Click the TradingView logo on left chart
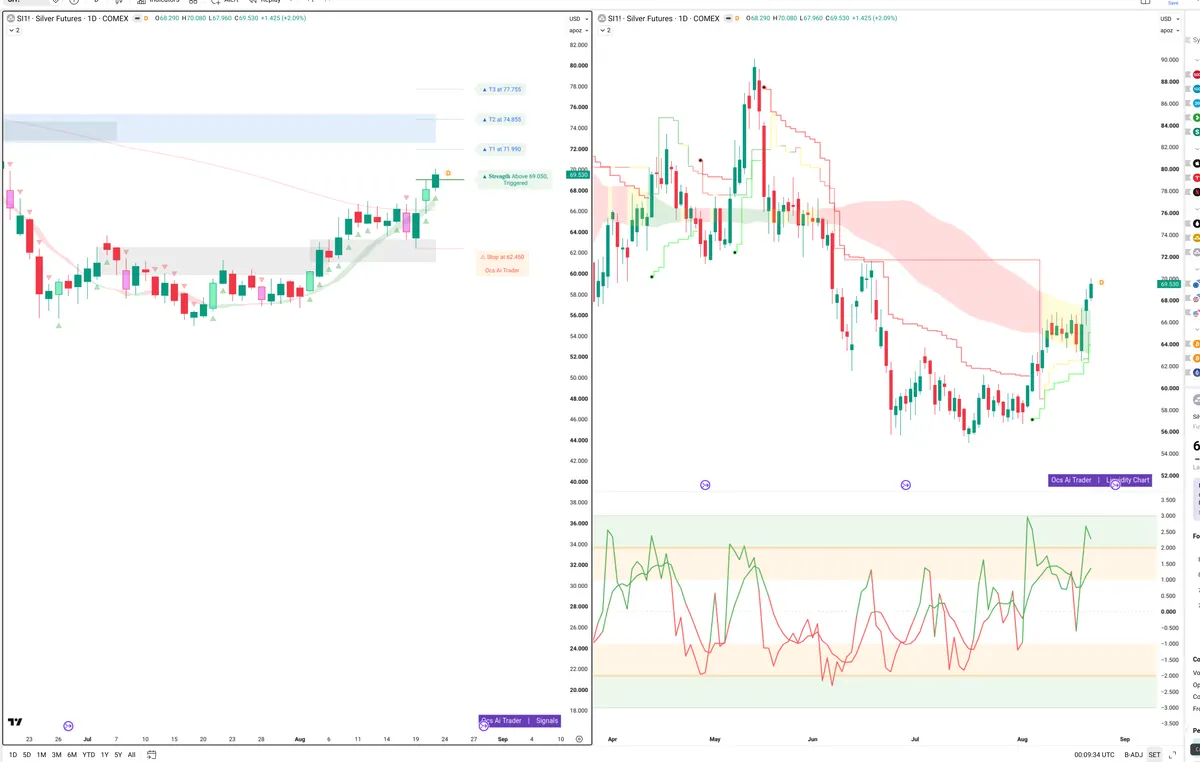 point(15,722)
